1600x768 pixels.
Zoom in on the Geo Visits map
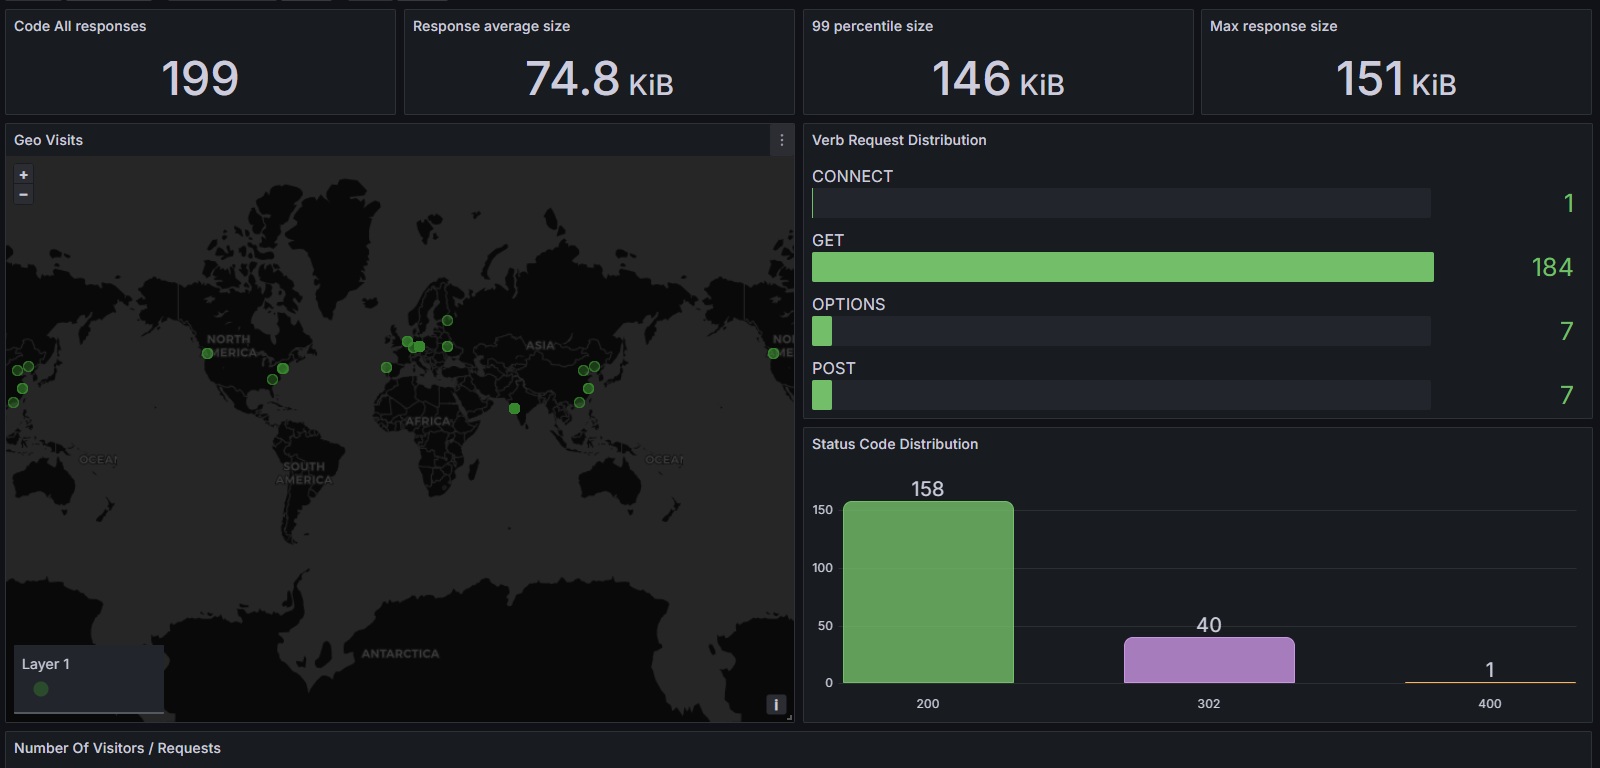[x=24, y=175]
